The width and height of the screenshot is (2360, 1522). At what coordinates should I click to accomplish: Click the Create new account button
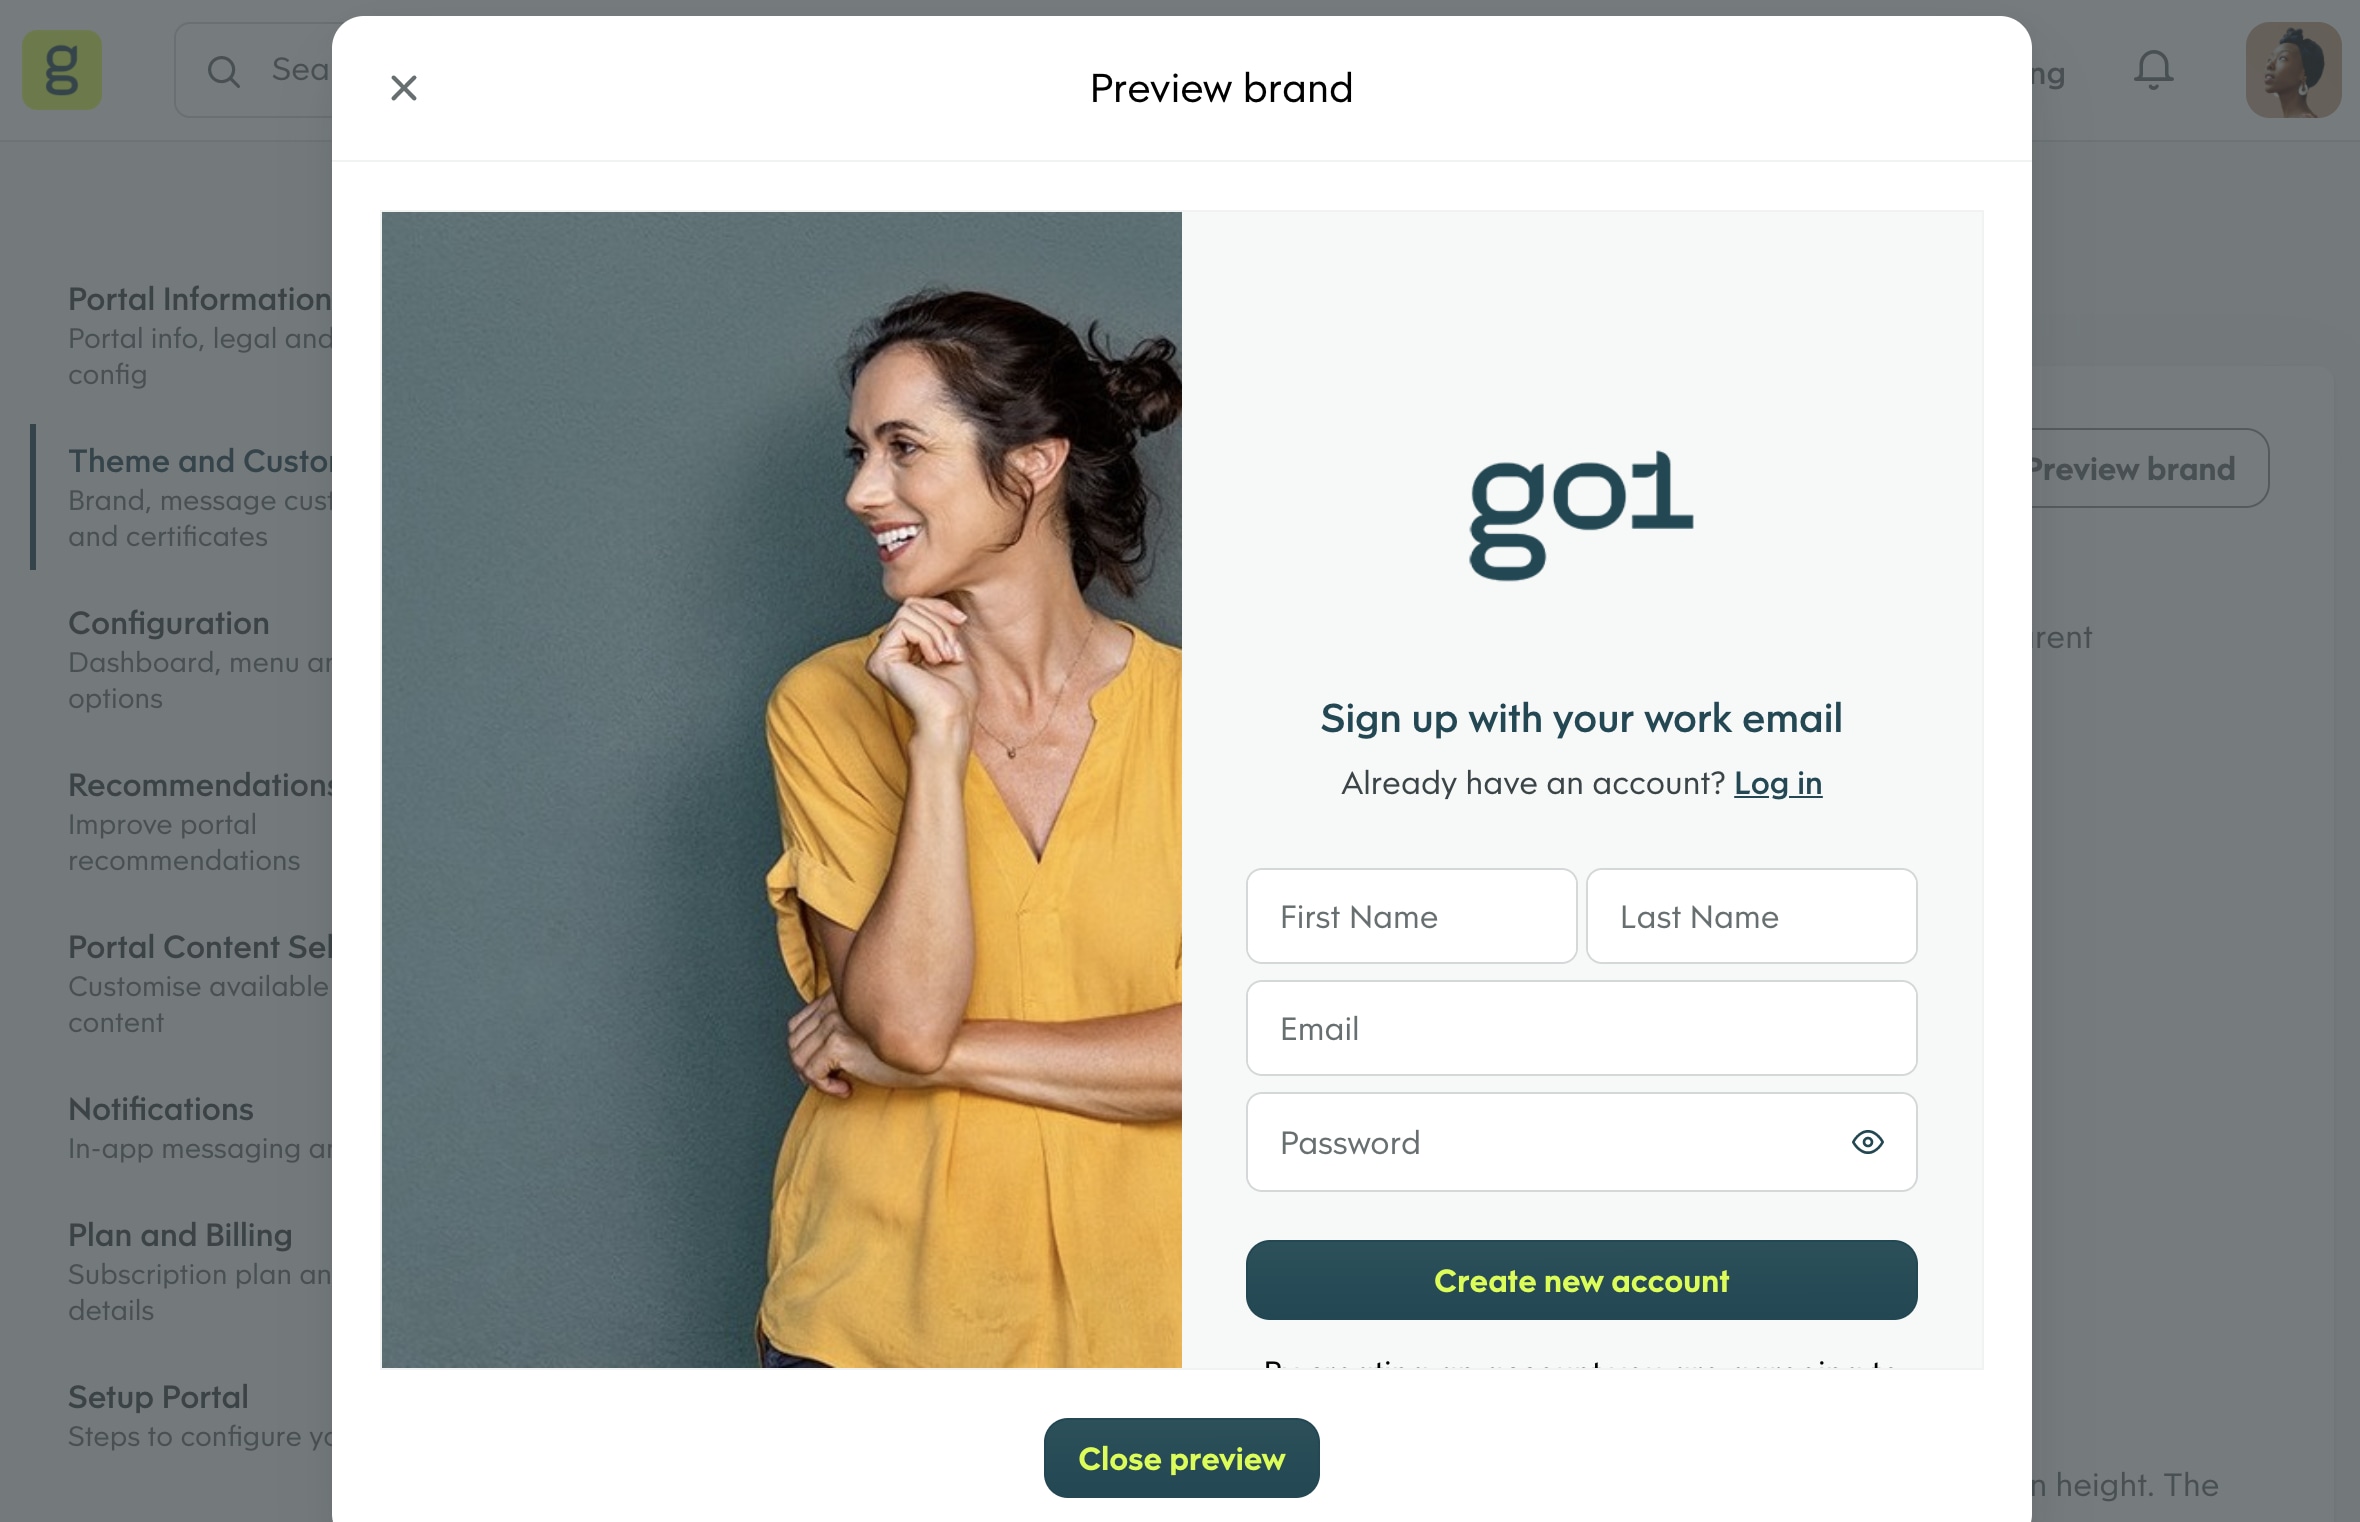tap(1581, 1280)
